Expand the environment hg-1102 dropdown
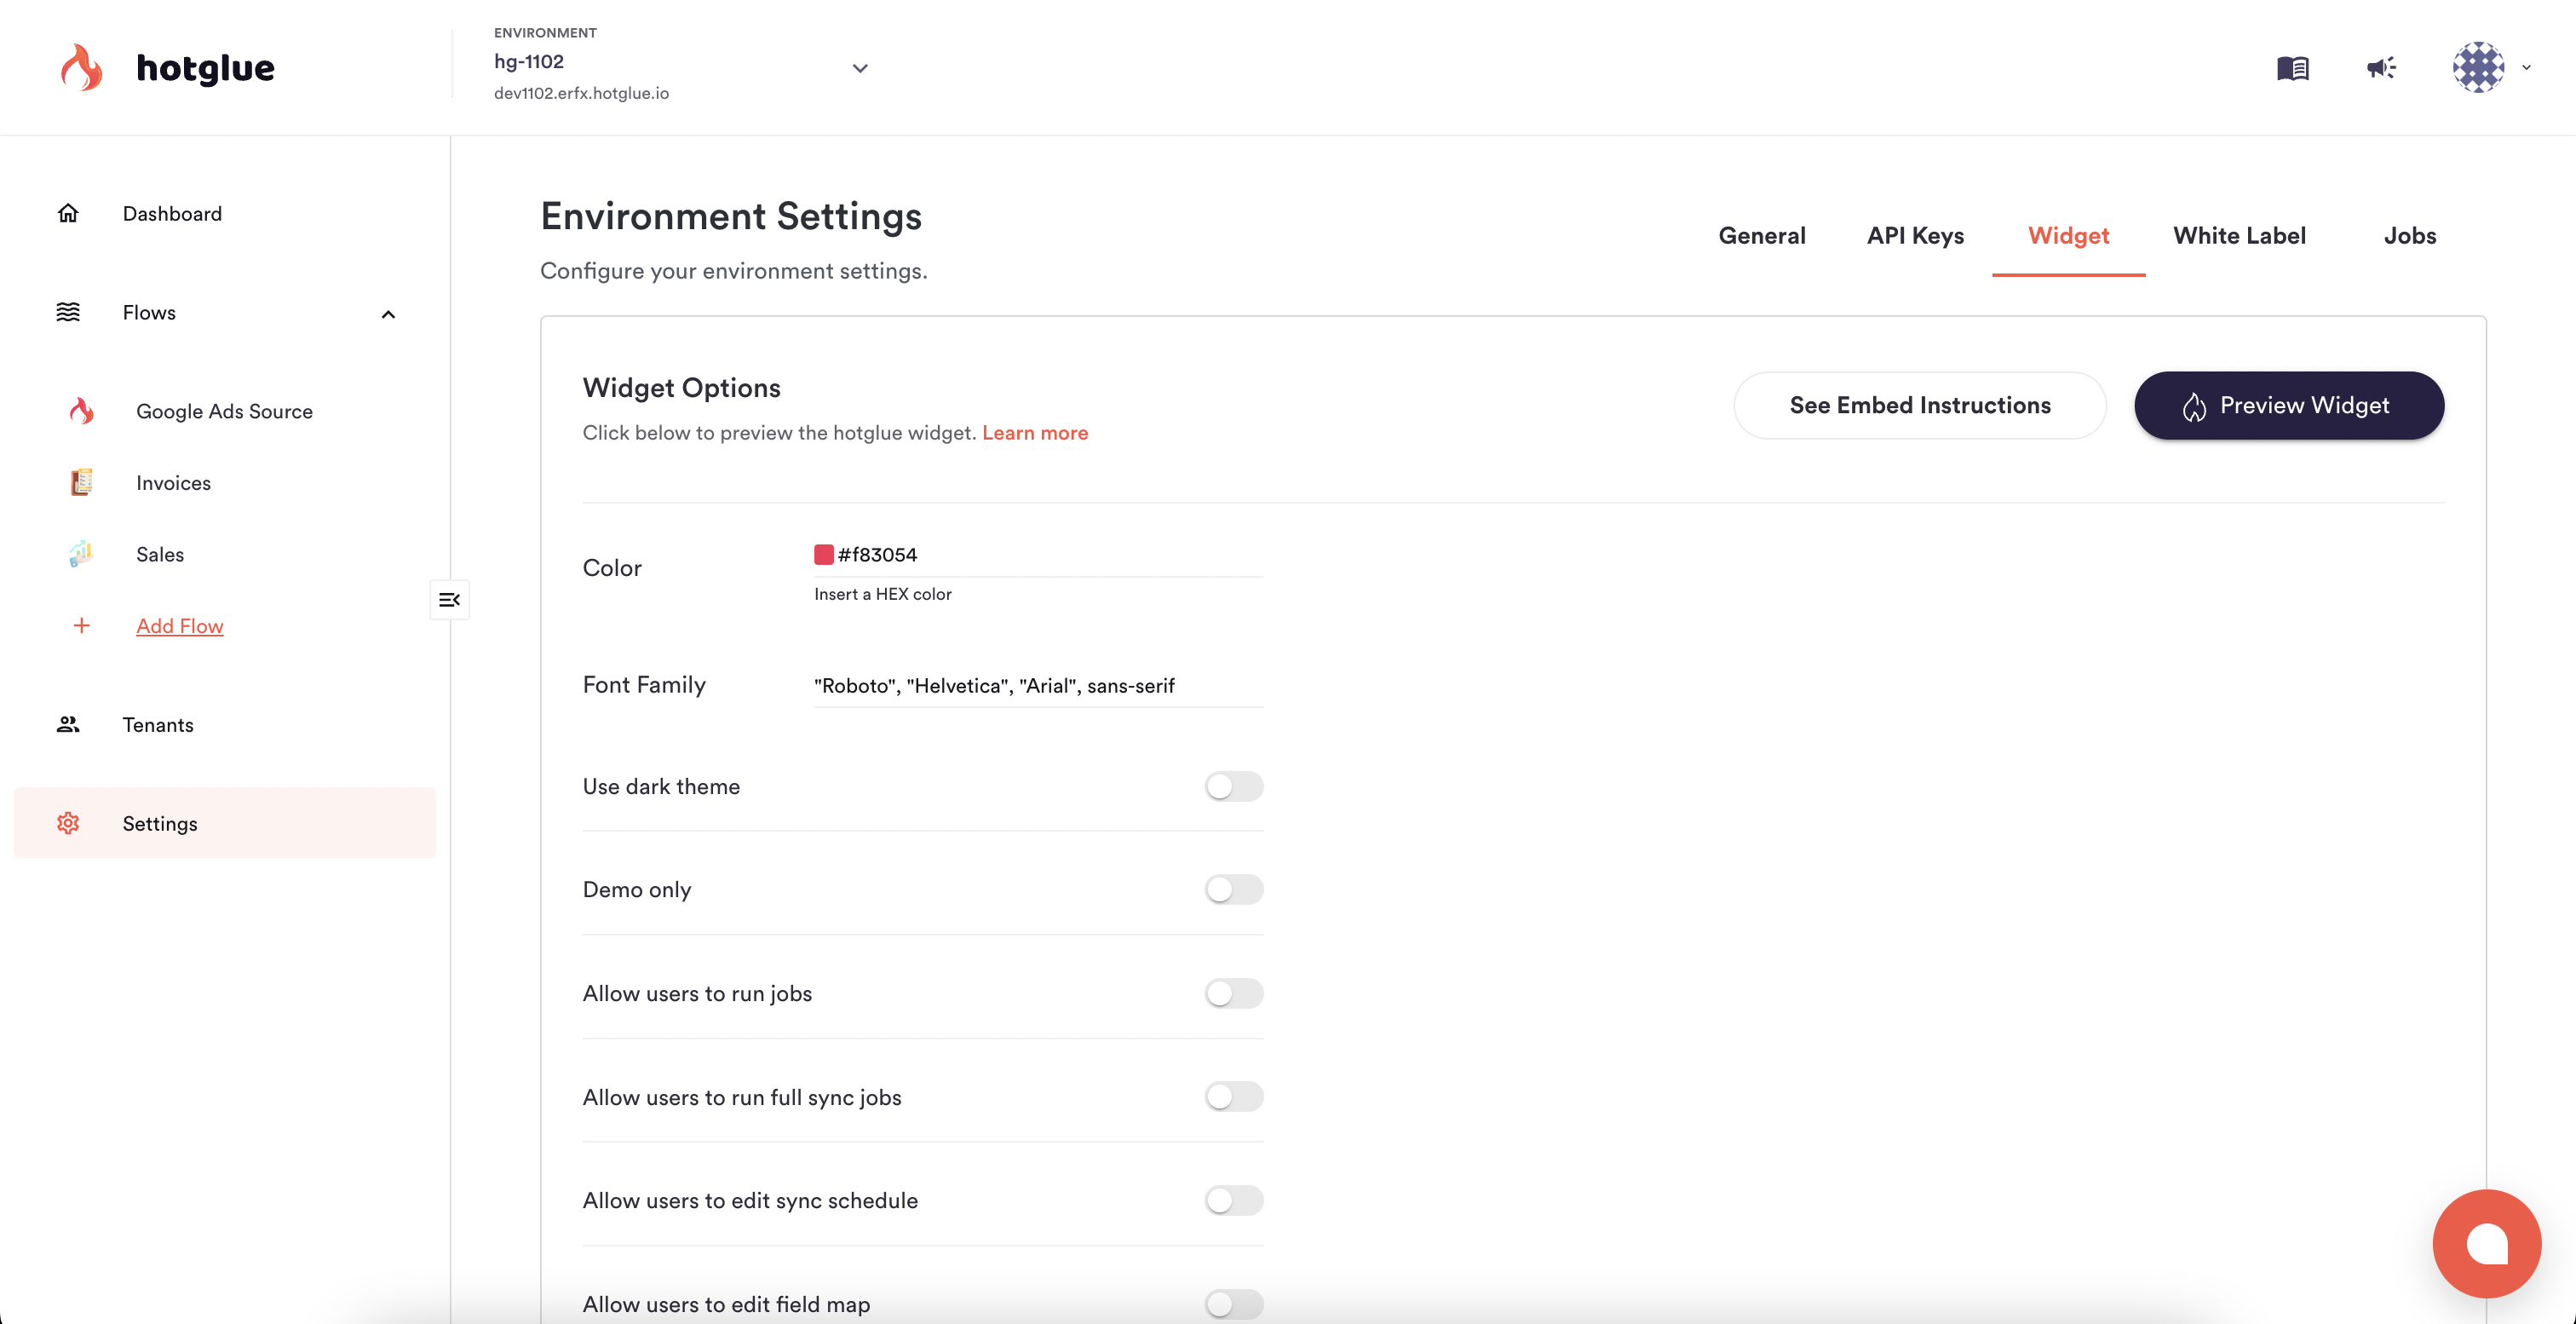Image resolution: width=2576 pixels, height=1324 pixels. pyautogui.click(x=859, y=68)
